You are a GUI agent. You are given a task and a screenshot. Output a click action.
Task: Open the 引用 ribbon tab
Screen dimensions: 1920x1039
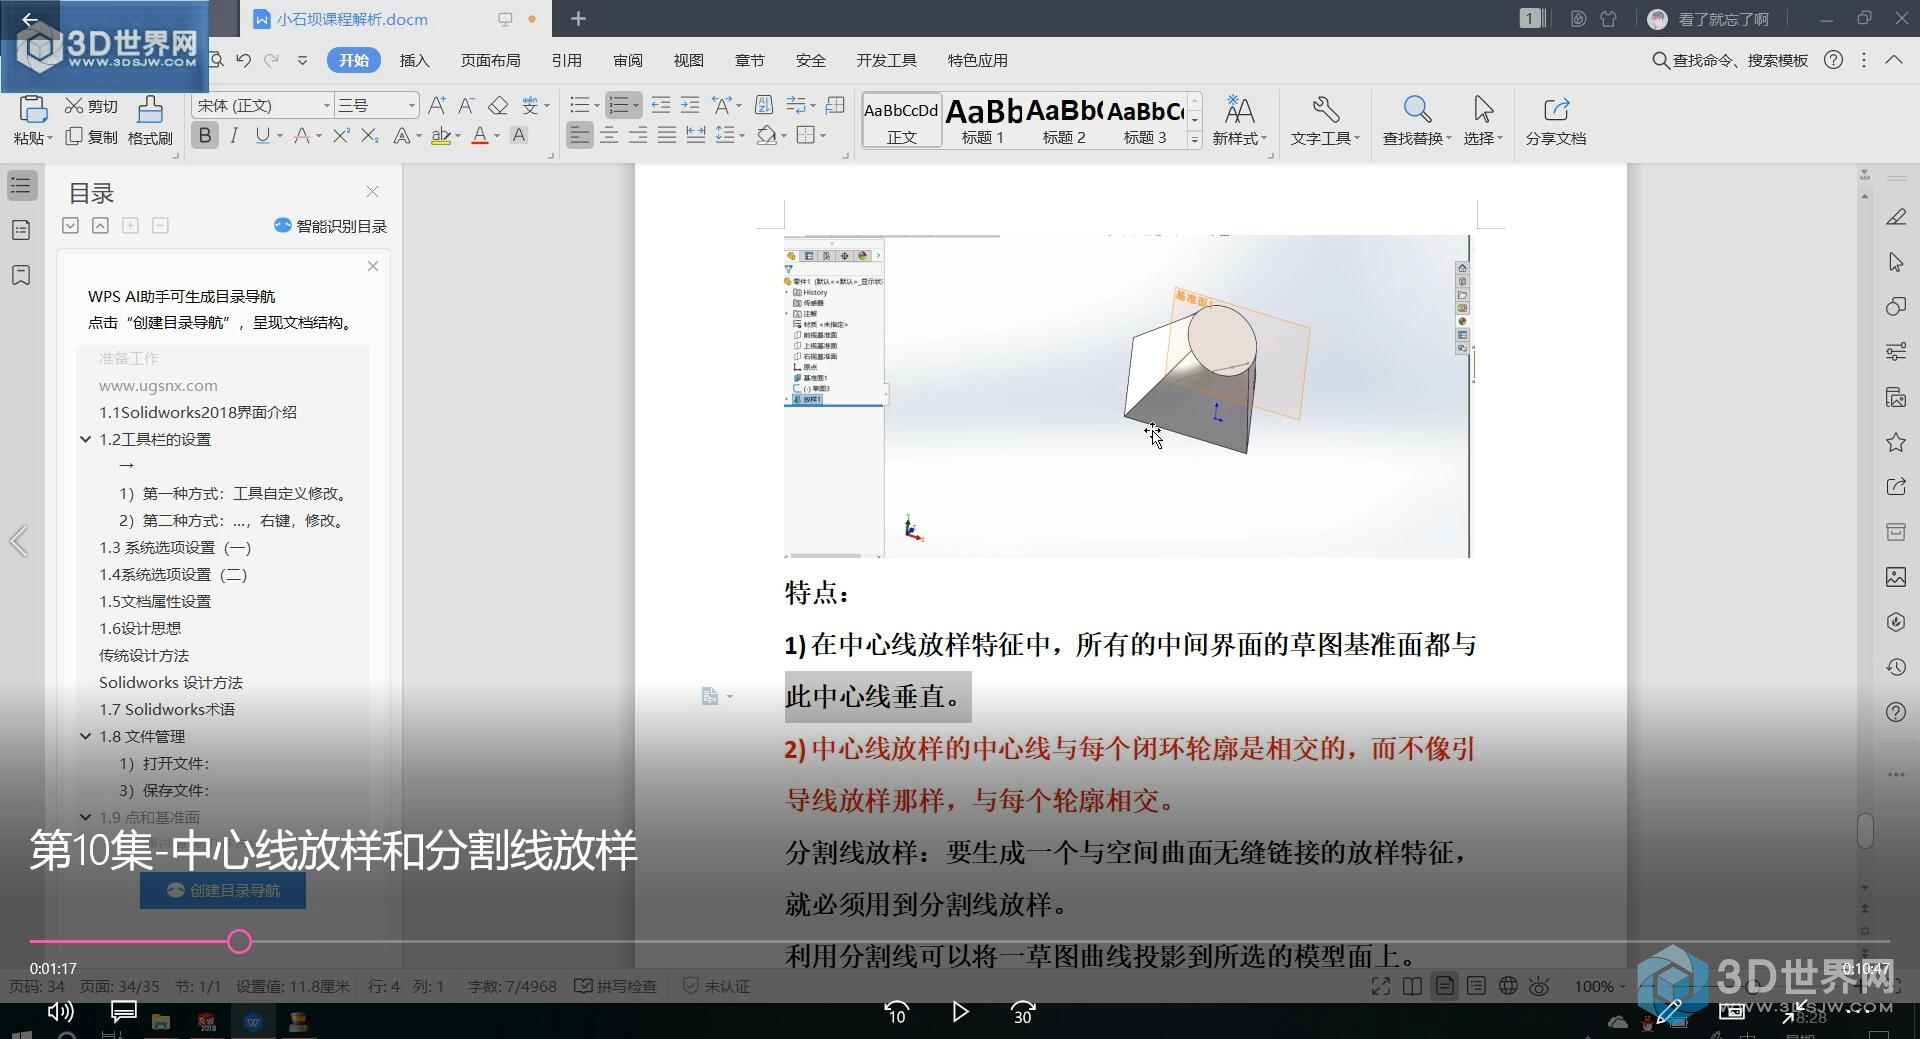click(x=566, y=60)
